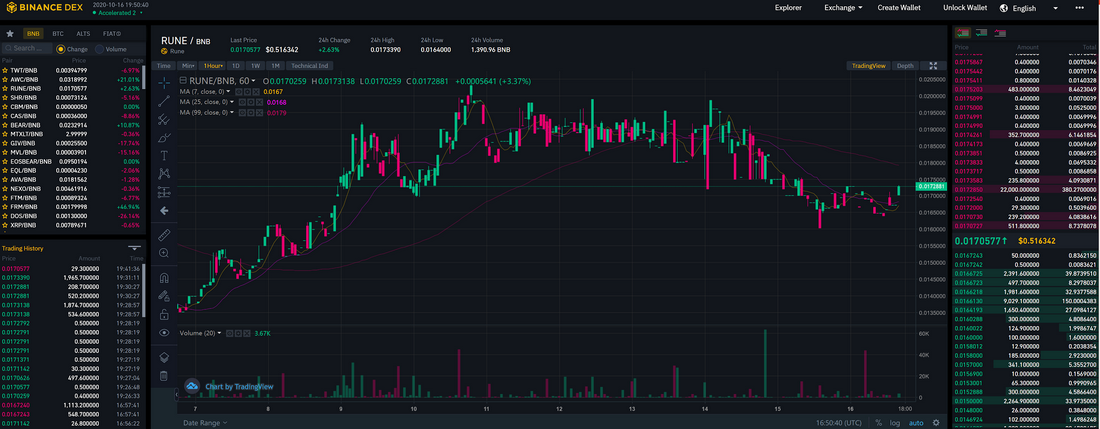This screenshot has height=429, width=1100.
Task: Open the Date Range dropdown
Action: click(x=205, y=423)
